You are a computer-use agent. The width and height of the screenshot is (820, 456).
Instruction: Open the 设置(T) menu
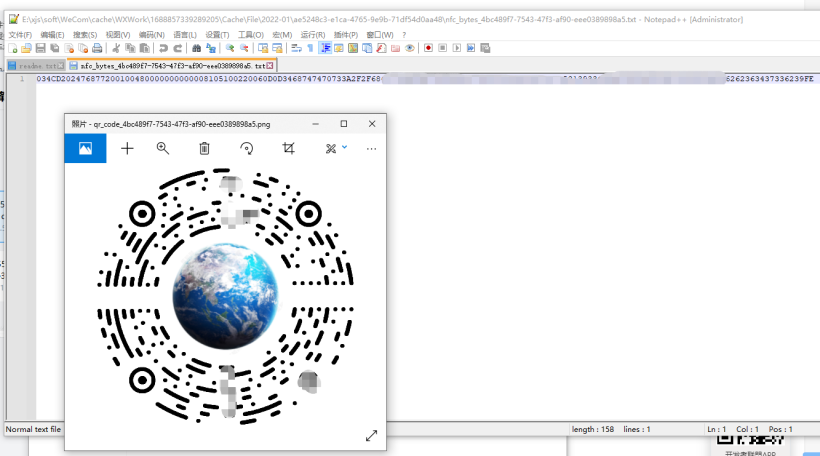[217, 35]
